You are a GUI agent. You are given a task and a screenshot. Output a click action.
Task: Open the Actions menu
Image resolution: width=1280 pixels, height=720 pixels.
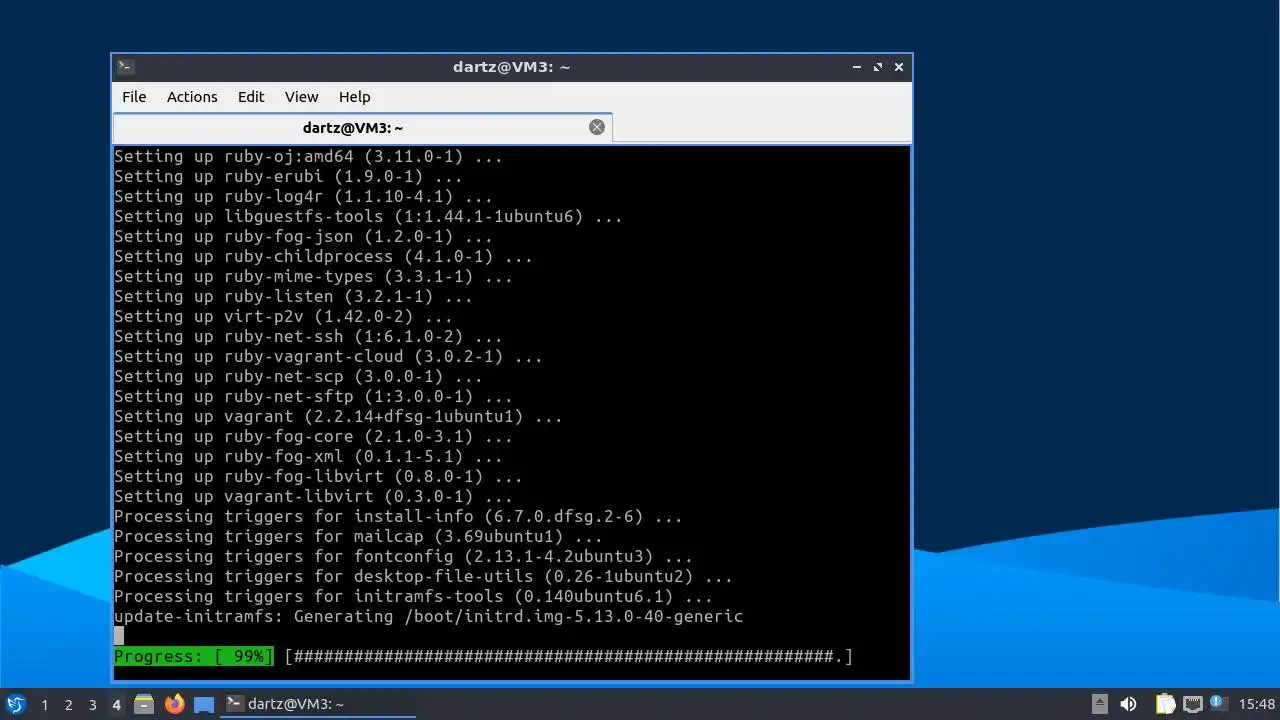[x=192, y=97]
